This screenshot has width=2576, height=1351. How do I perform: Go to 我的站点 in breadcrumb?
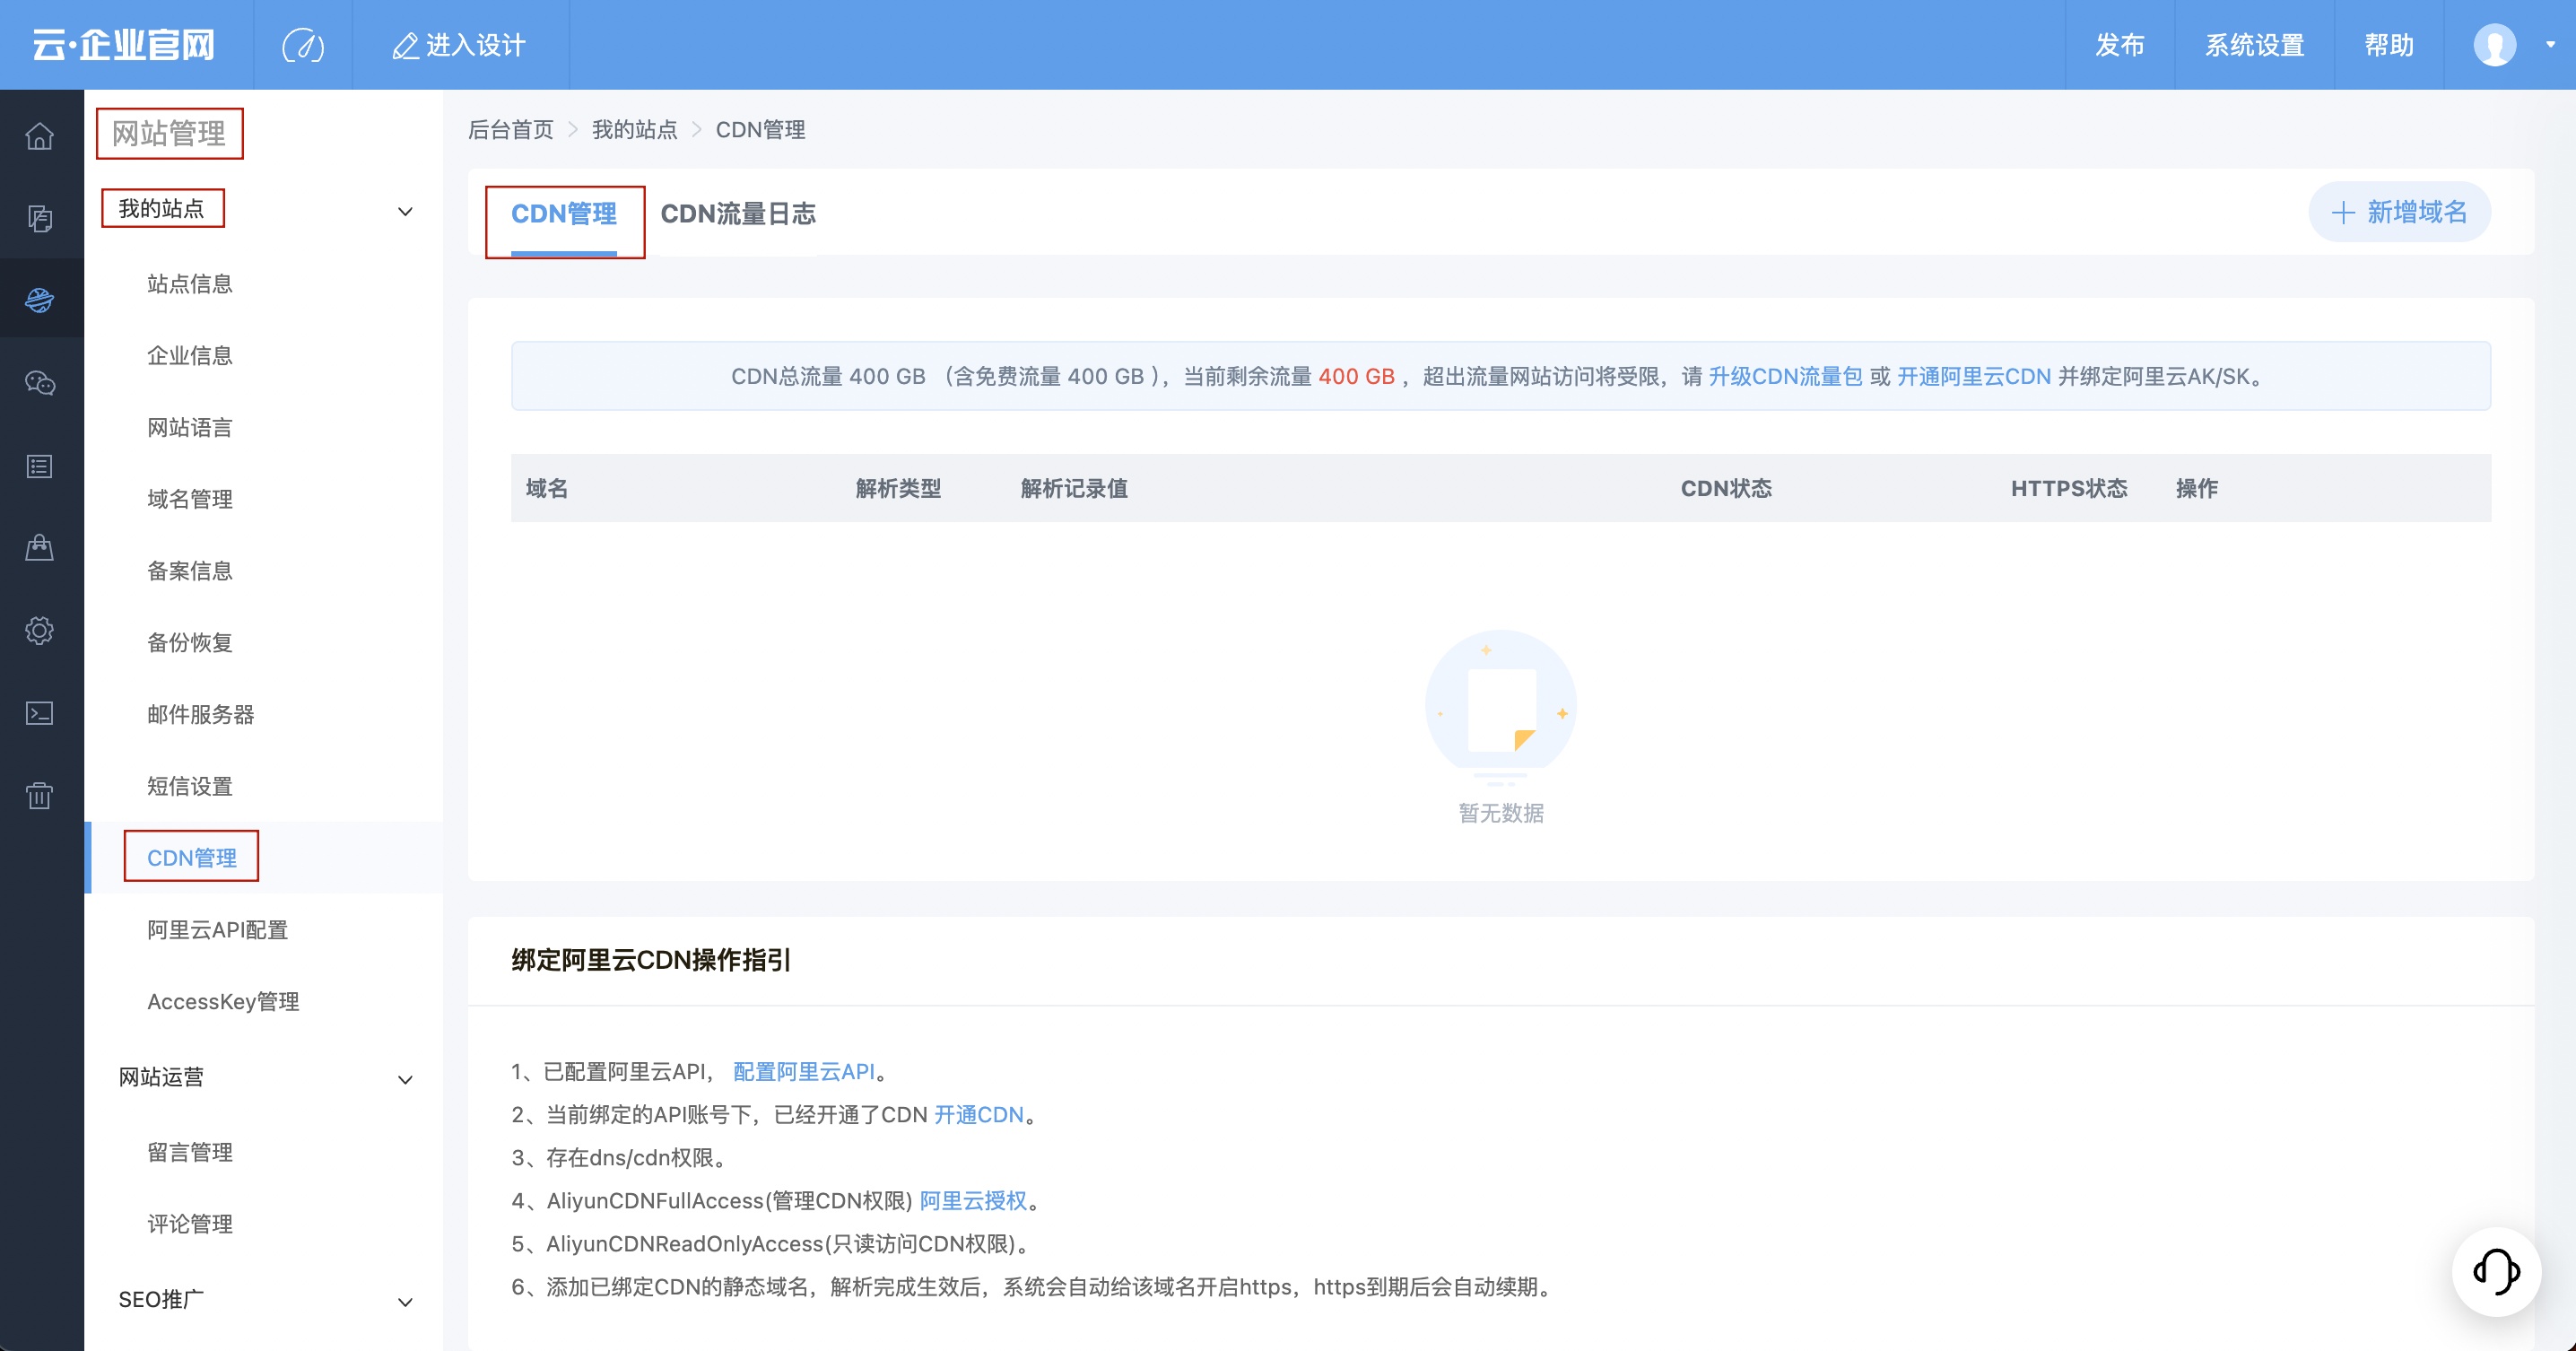click(x=634, y=129)
